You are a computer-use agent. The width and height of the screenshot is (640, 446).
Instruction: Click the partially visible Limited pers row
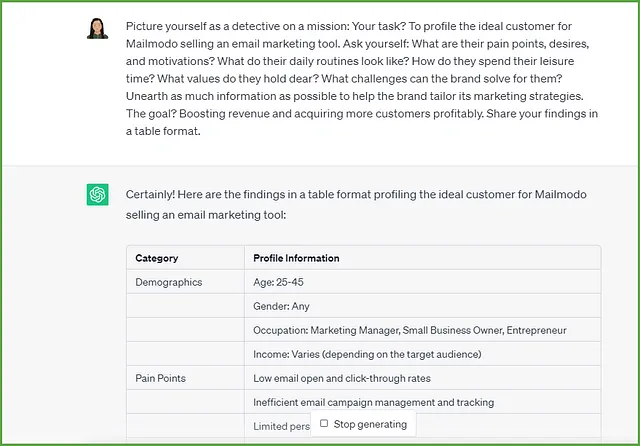click(364, 426)
